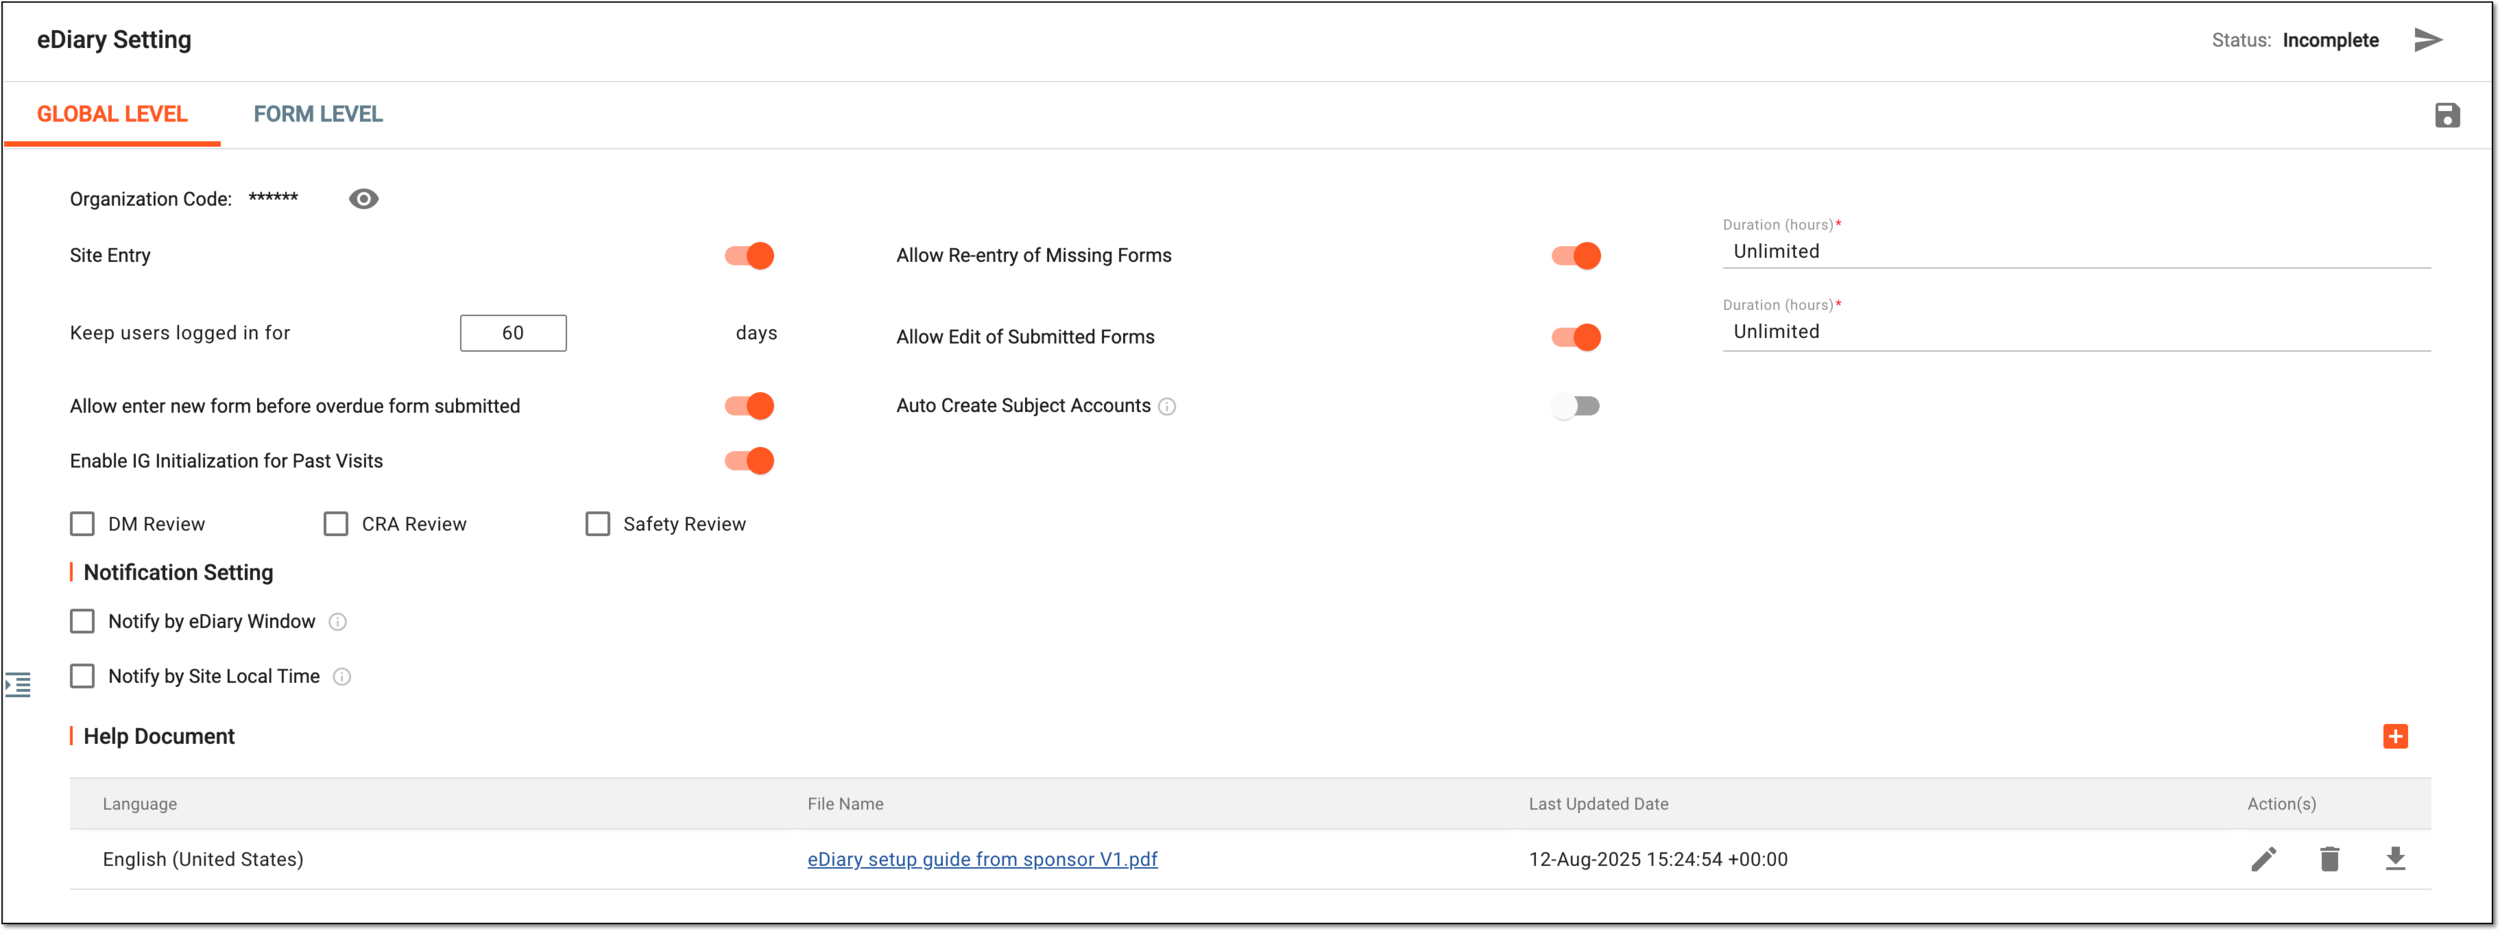Switch to the GLOBAL LEVEL tab
This screenshot has height=931, width=2500.
pos(112,114)
